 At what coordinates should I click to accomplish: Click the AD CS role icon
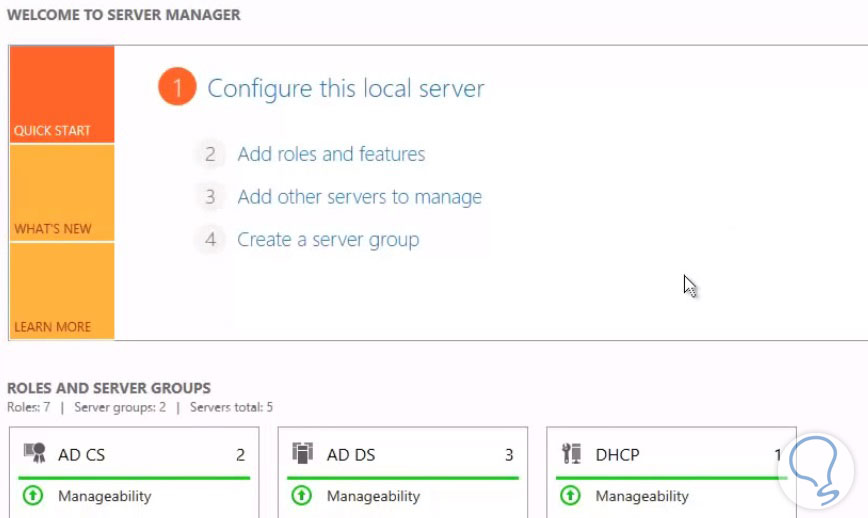34,455
